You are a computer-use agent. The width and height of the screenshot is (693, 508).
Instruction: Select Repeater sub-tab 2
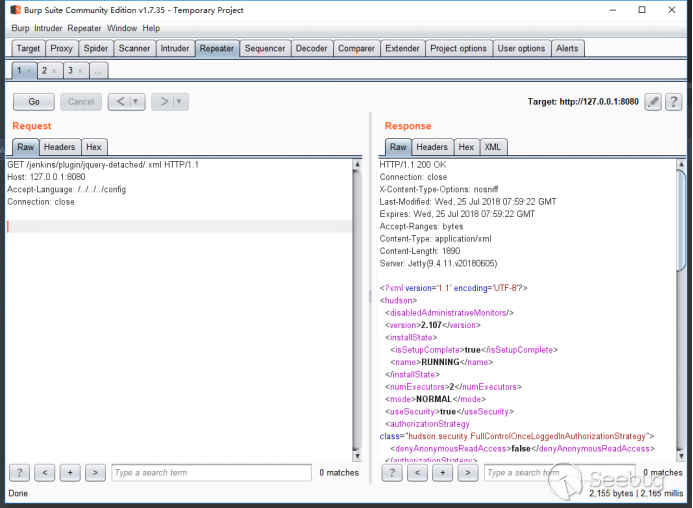click(44, 71)
